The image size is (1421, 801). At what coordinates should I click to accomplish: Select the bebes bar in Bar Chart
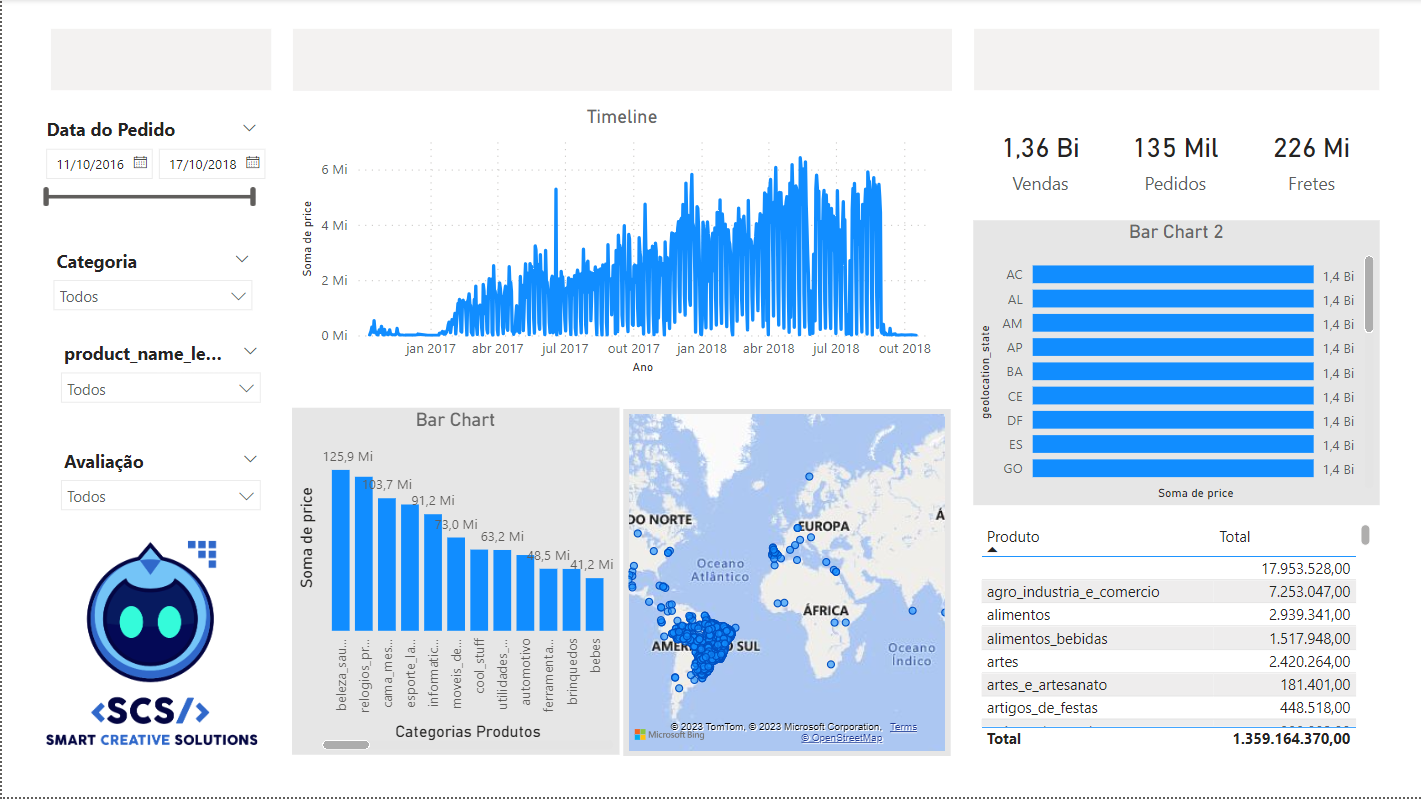point(594,604)
